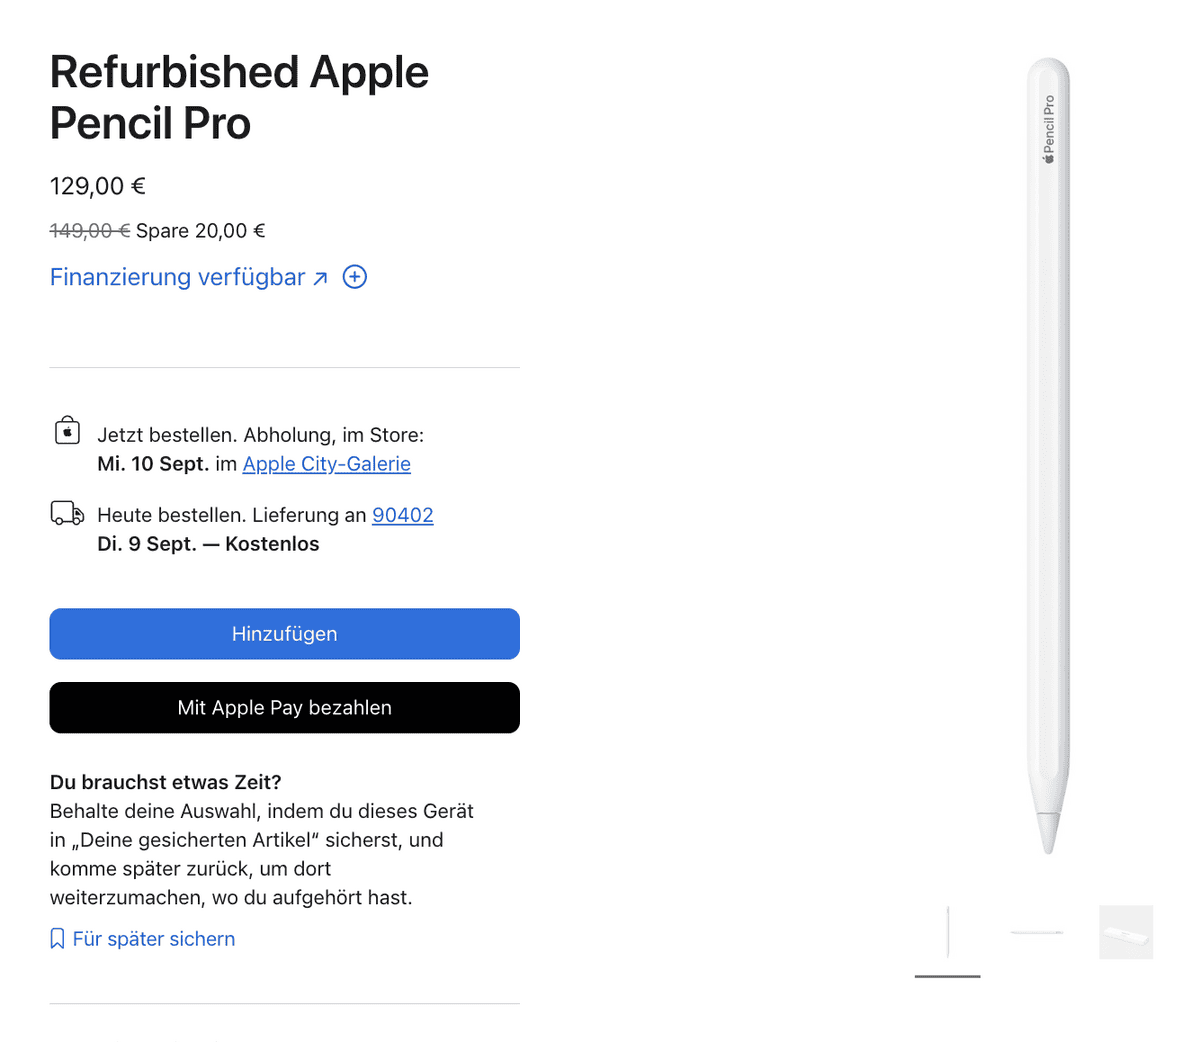Image resolution: width=1200 pixels, height=1042 pixels.
Task: Open the Apple City-Galerie store link
Action: [327, 464]
